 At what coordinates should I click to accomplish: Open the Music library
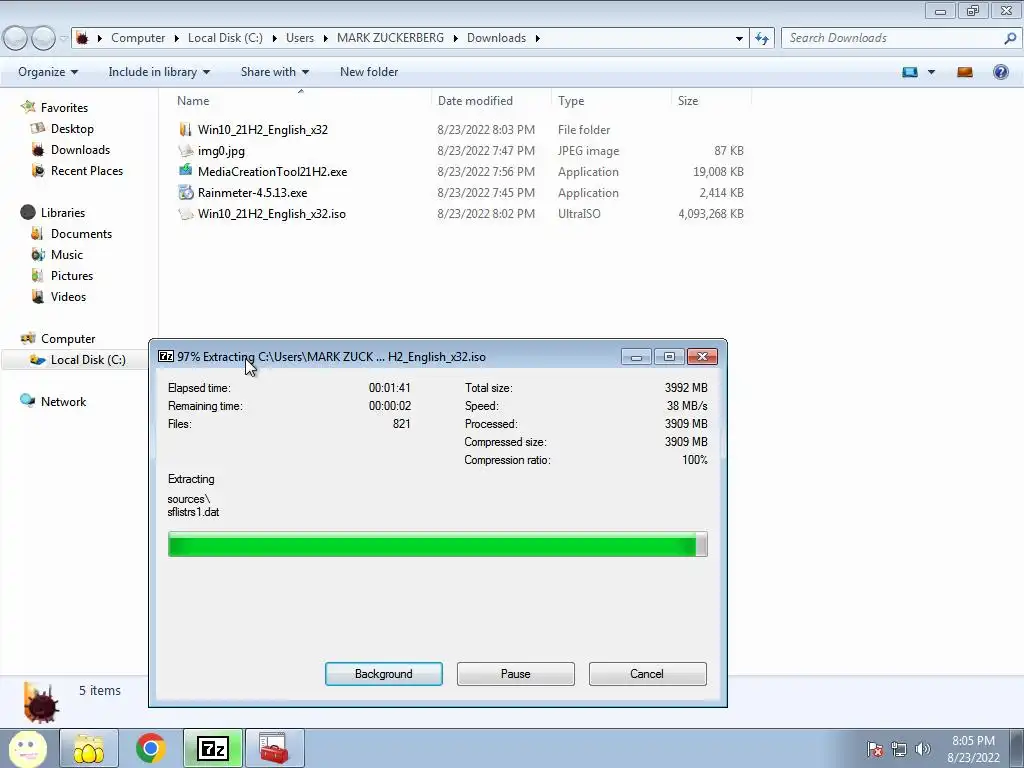(67, 255)
